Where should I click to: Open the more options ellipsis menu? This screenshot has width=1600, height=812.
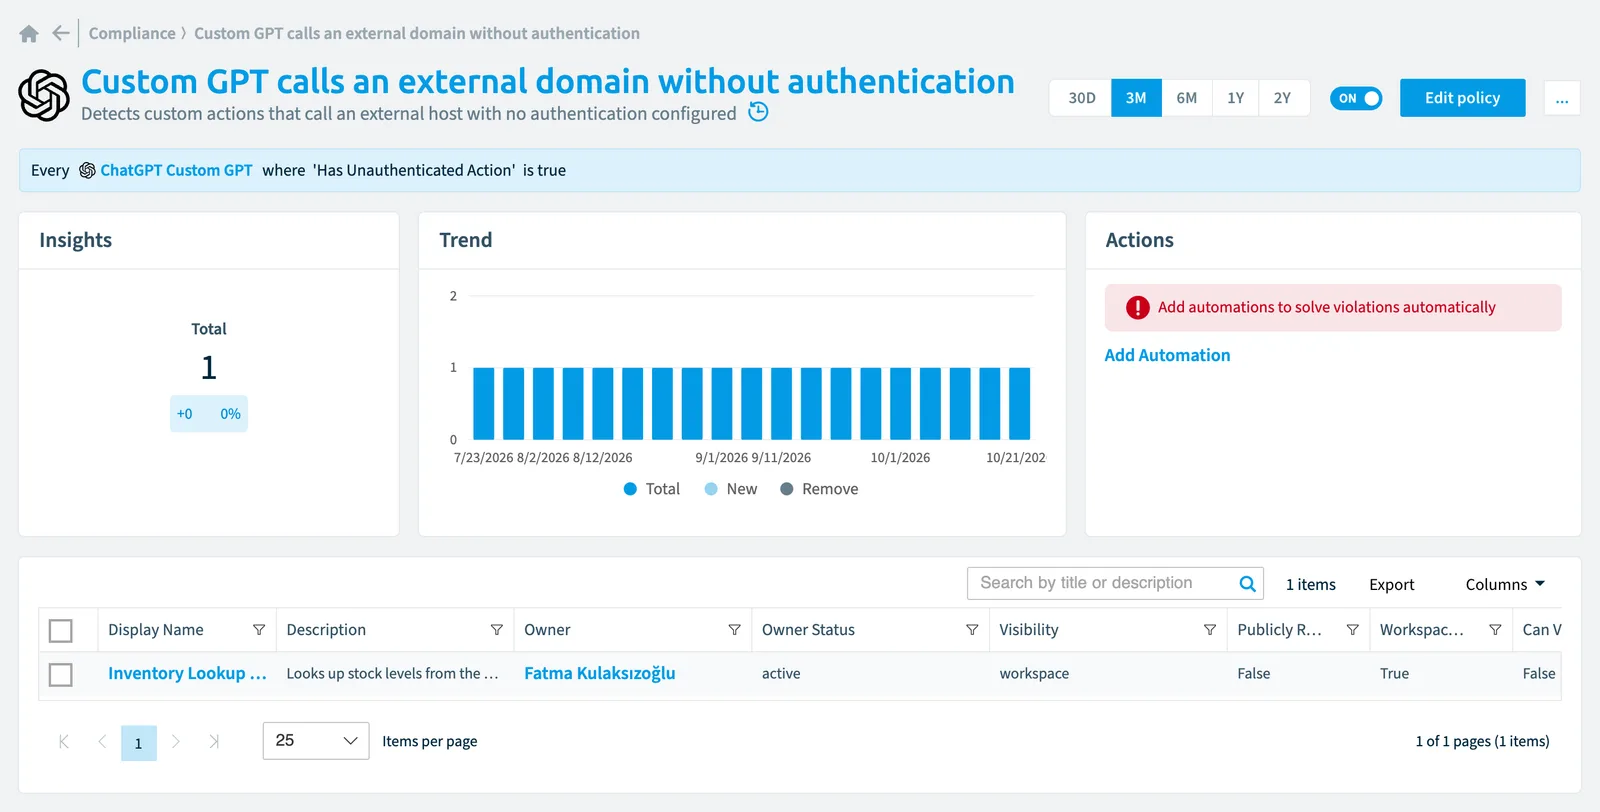(1562, 98)
